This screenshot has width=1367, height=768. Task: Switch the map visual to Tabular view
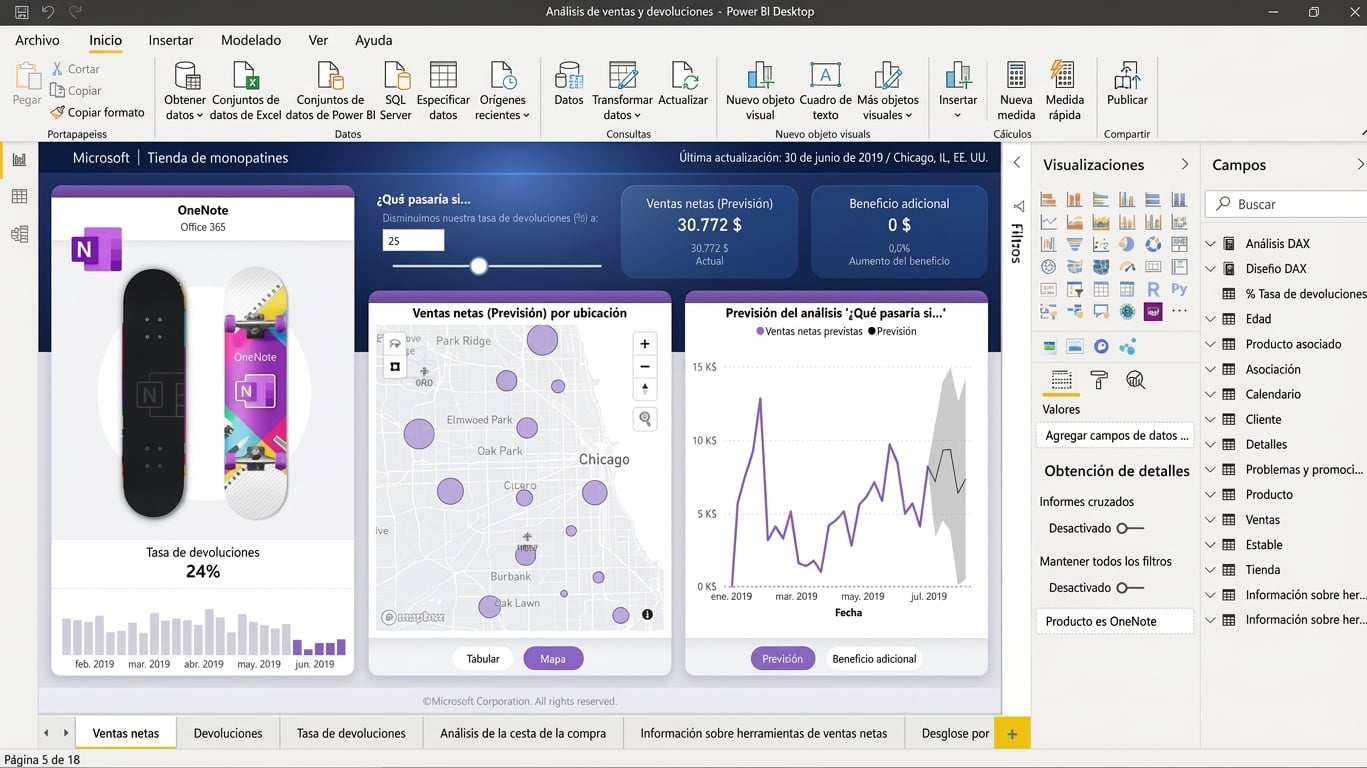pyautogui.click(x=482, y=658)
